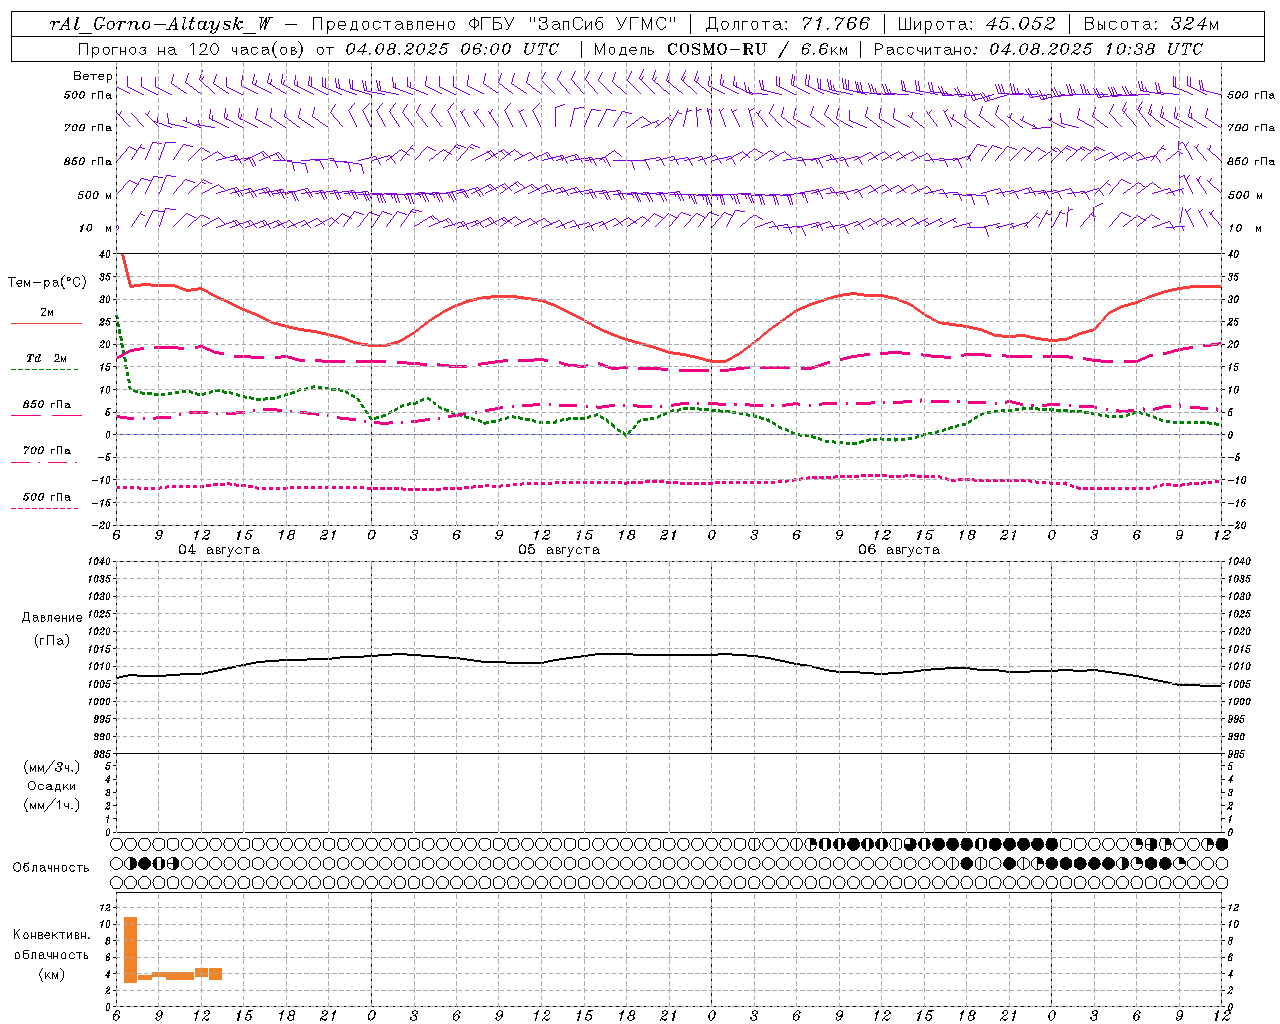Click the Рассчитано: 04.08.2025 10:38 UTC timestamp
Viewport: 1280px width, 1024px height.
(x=1038, y=49)
